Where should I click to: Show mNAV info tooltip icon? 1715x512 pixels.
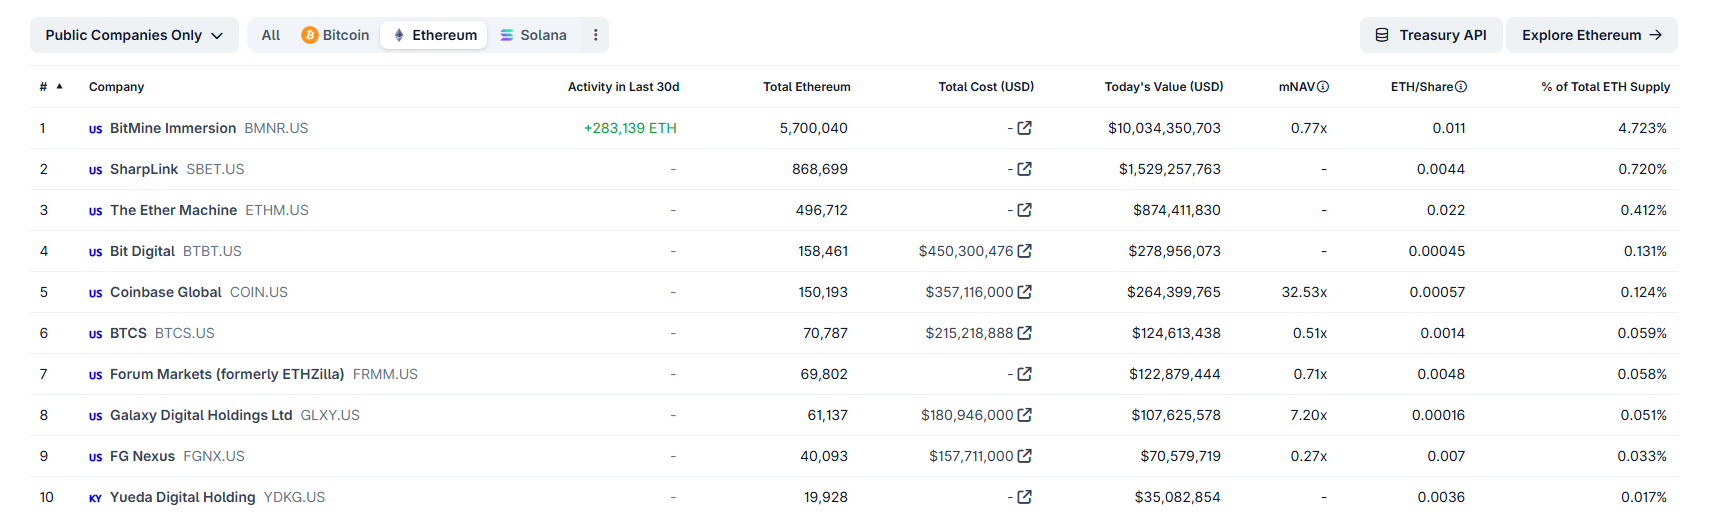pos(1323,87)
